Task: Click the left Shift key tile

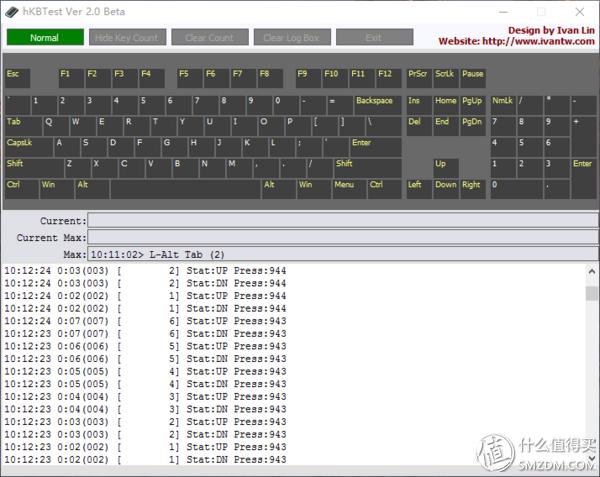Action: pyautogui.click(x=34, y=168)
